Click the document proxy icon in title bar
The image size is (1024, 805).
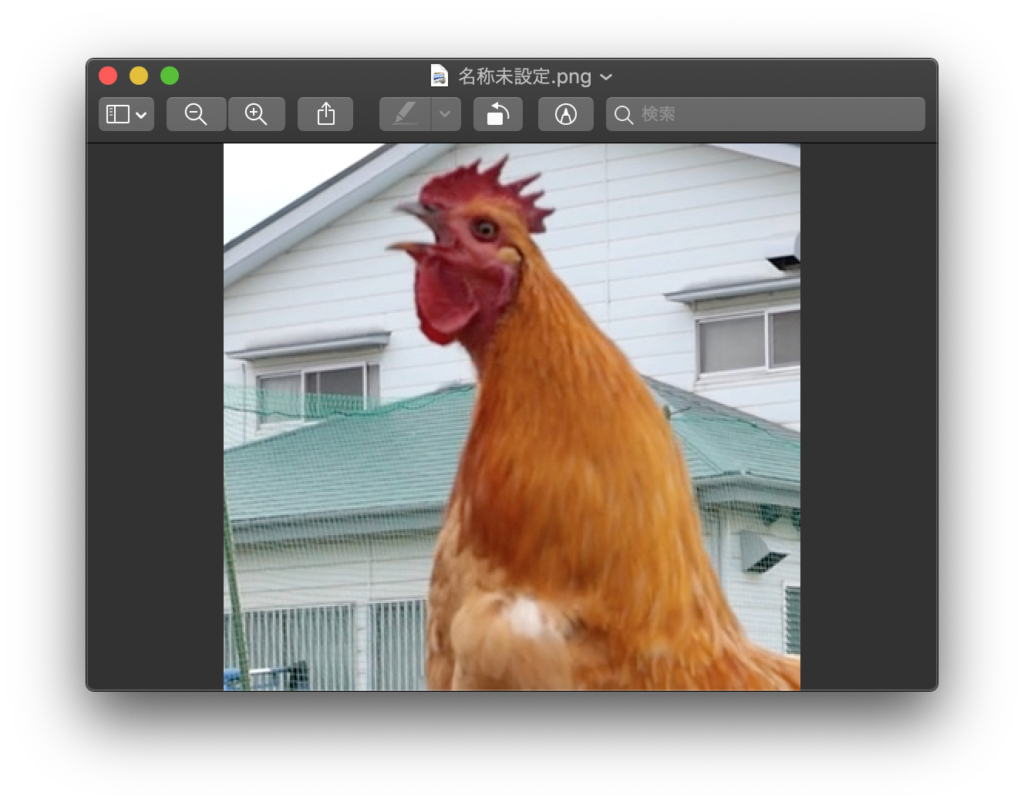pos(440,76)
